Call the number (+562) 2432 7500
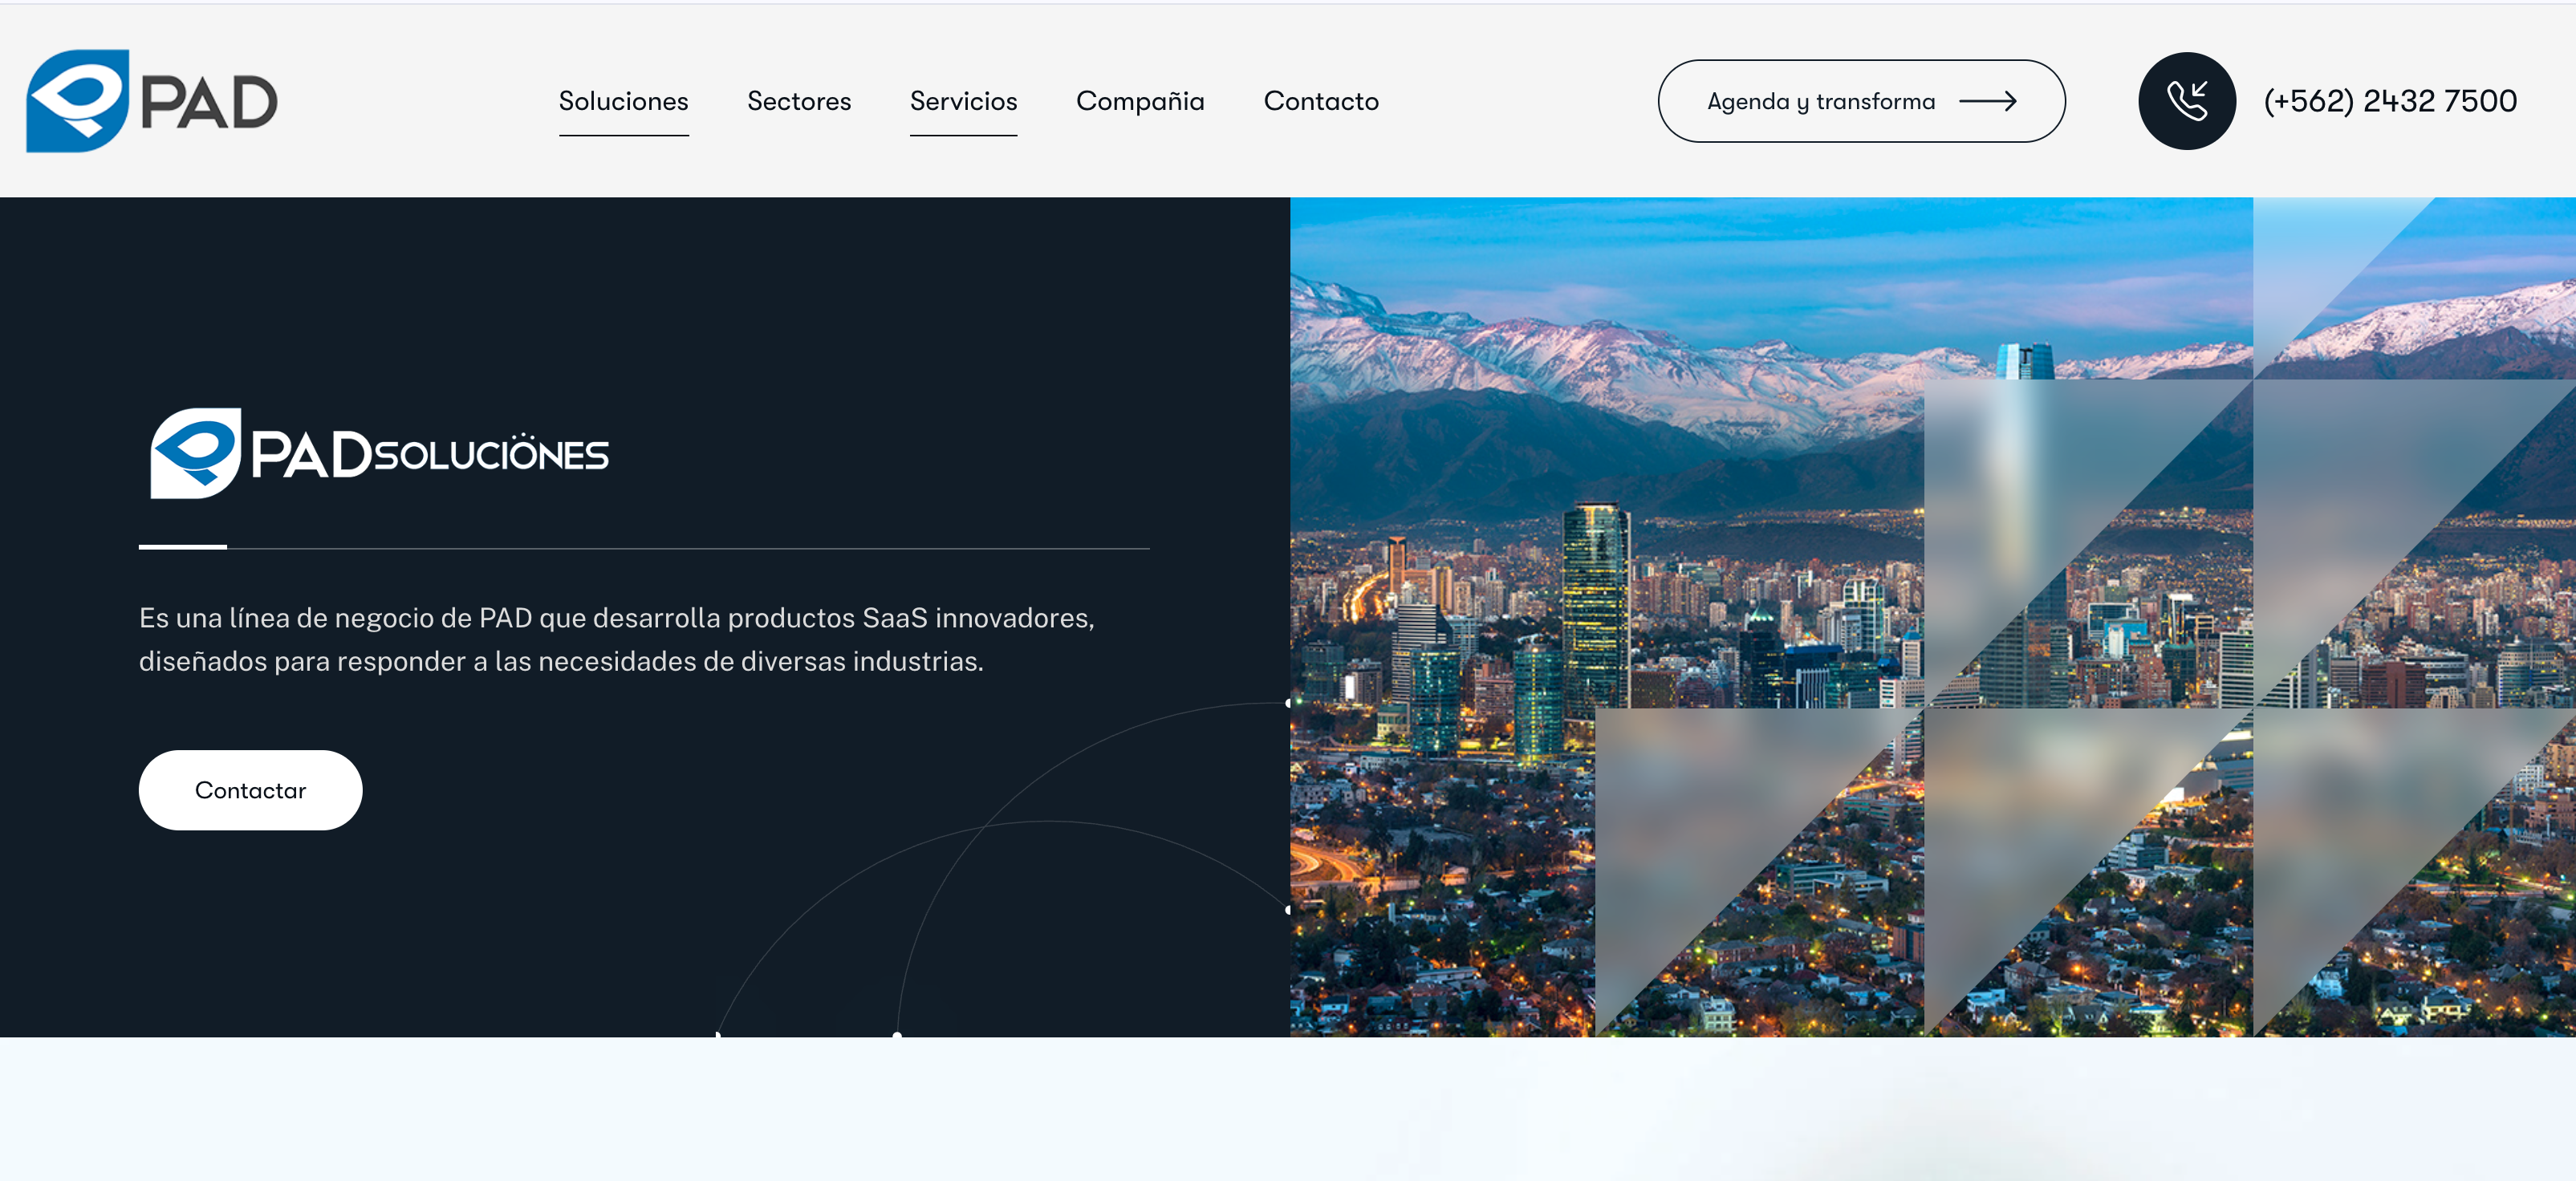The width and height of the screenshot is (2576, 1181). click(x=2389, y=101)
